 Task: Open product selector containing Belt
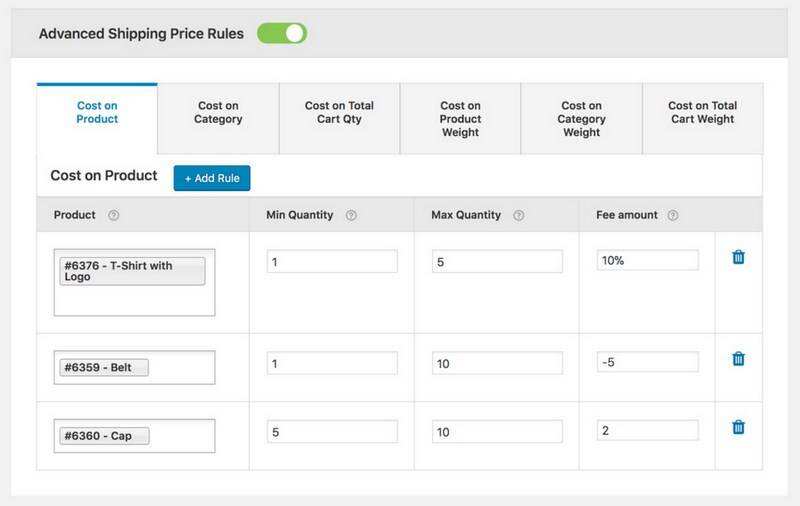point(134,367)
